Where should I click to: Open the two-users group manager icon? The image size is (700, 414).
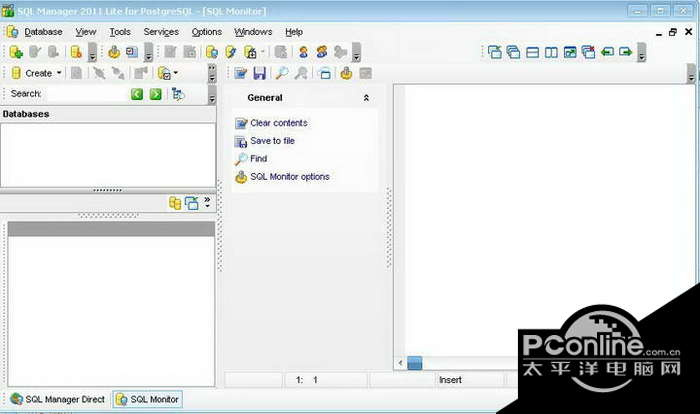321,52
